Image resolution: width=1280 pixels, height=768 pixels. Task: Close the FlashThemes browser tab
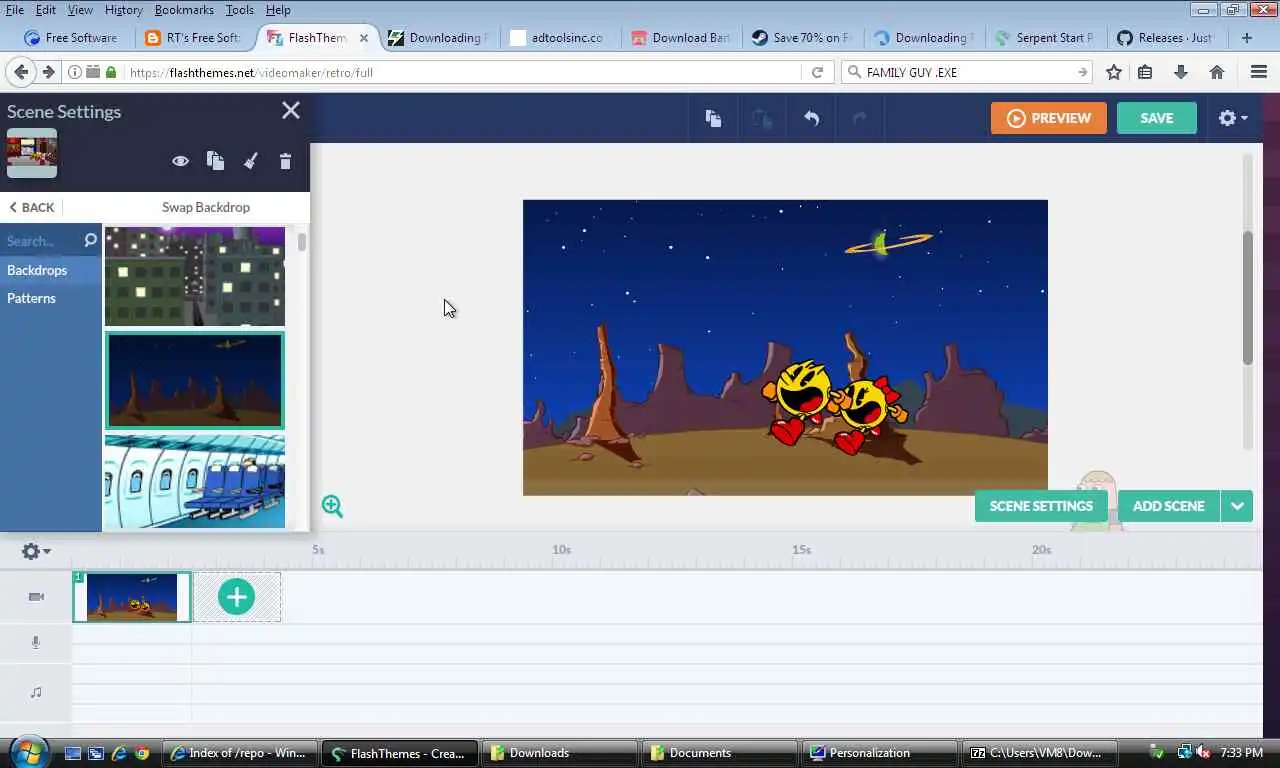[x=364, y=38]
